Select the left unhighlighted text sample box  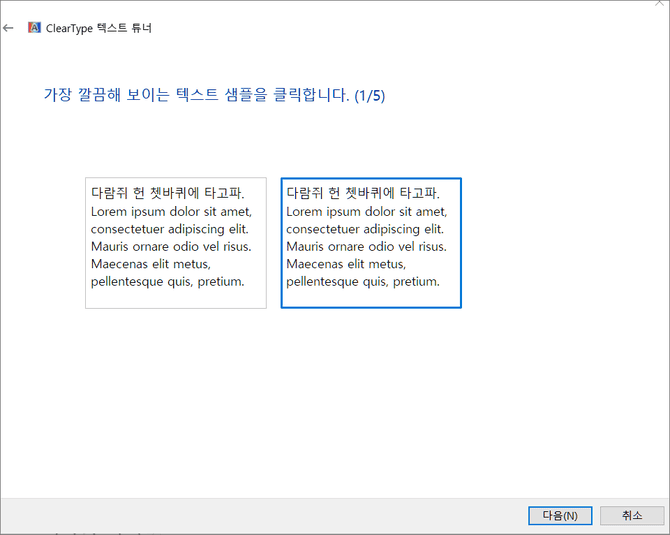coord(176,243)
